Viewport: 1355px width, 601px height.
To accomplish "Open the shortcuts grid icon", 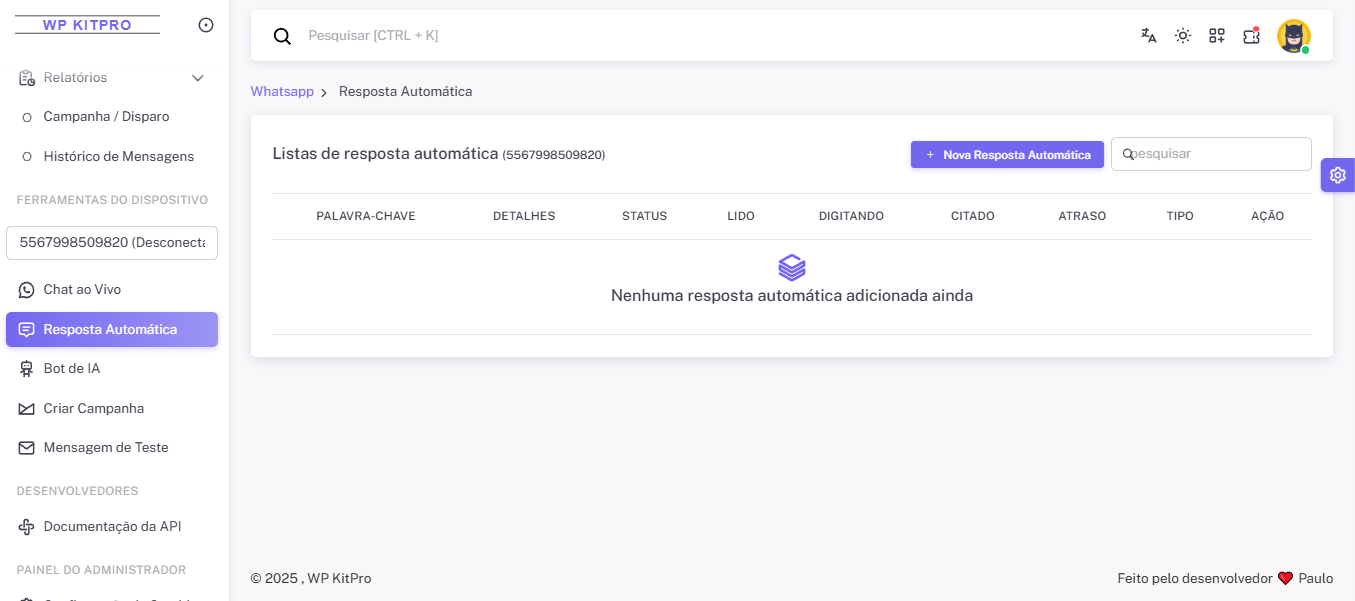I will [x=1216, y=35].
